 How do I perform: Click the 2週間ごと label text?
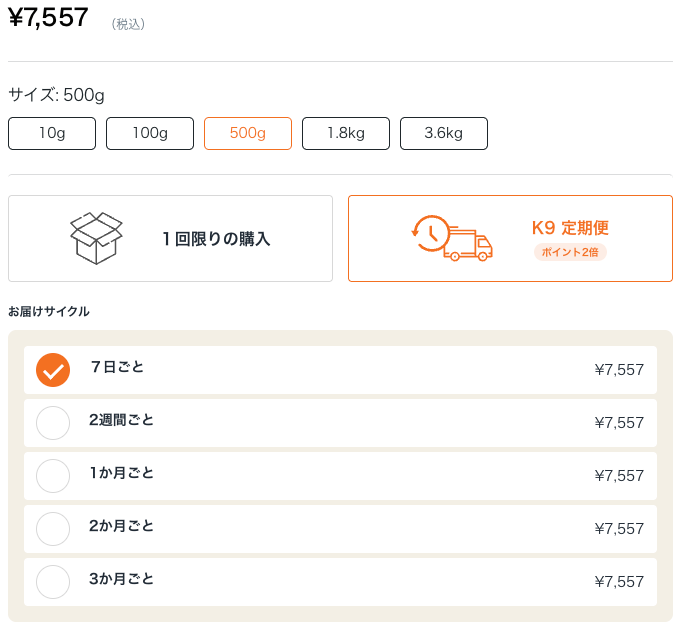coord(121,420)
